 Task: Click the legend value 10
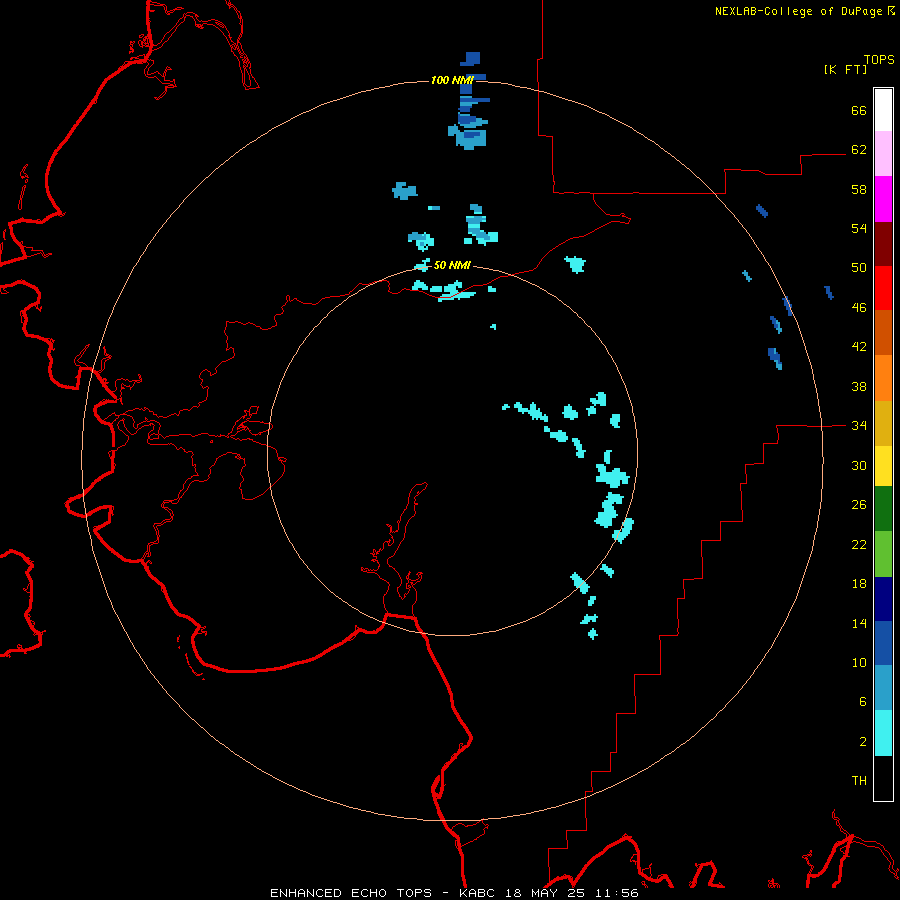click(x=859, y=662)
